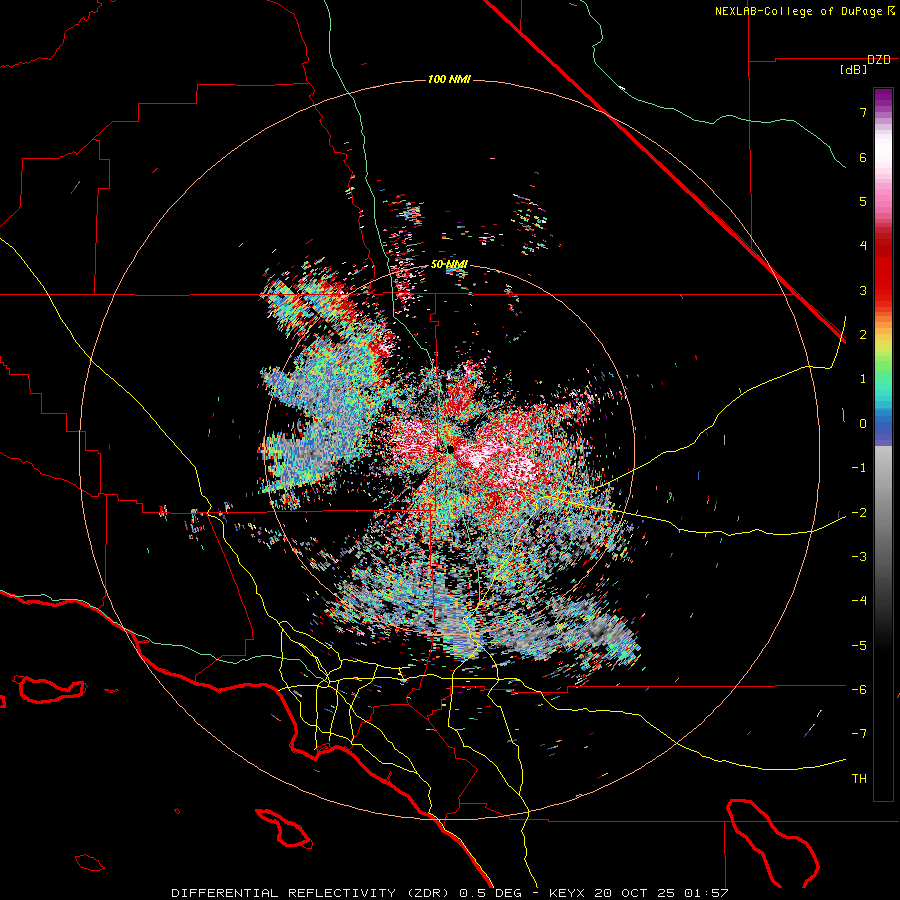The height and width of the screenshot is (900, 900).
Task: Click the -6 dB tick on the color scale
Action: [859, 690]
